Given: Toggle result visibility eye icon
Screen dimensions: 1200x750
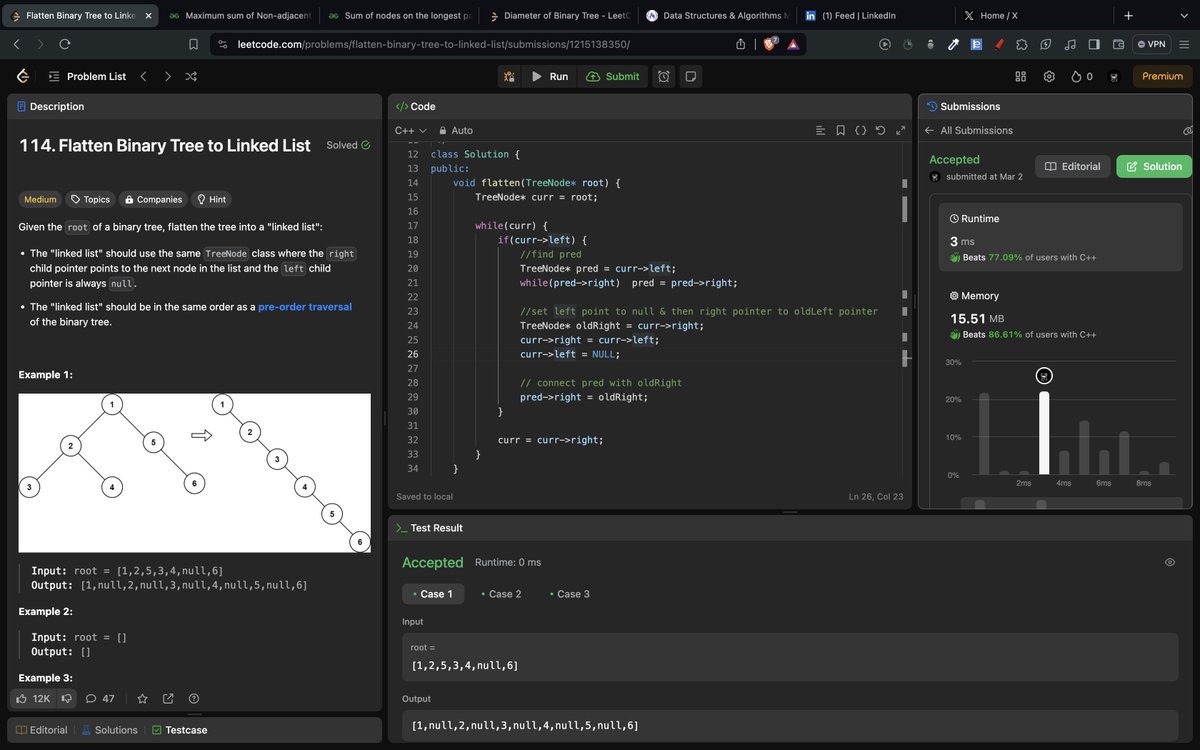Looking at the screenshot, I should tap(1170, 562).
